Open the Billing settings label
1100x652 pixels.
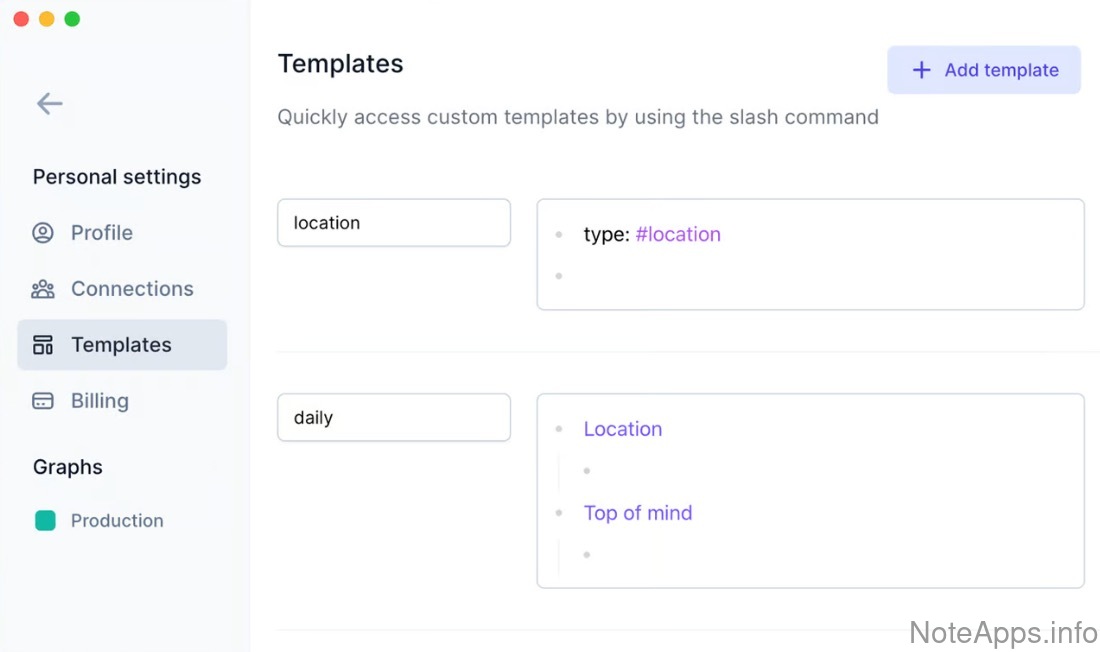(100, 401)
